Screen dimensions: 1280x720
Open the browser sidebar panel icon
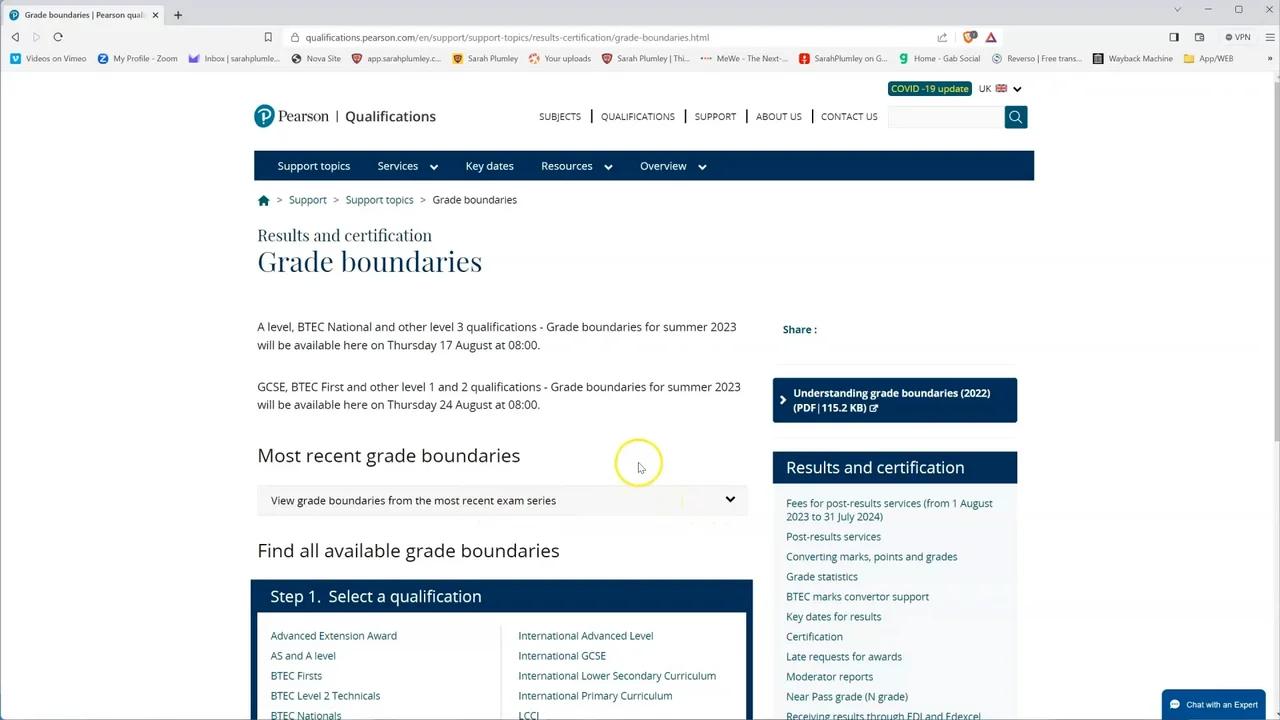[x=1174, y=37]
